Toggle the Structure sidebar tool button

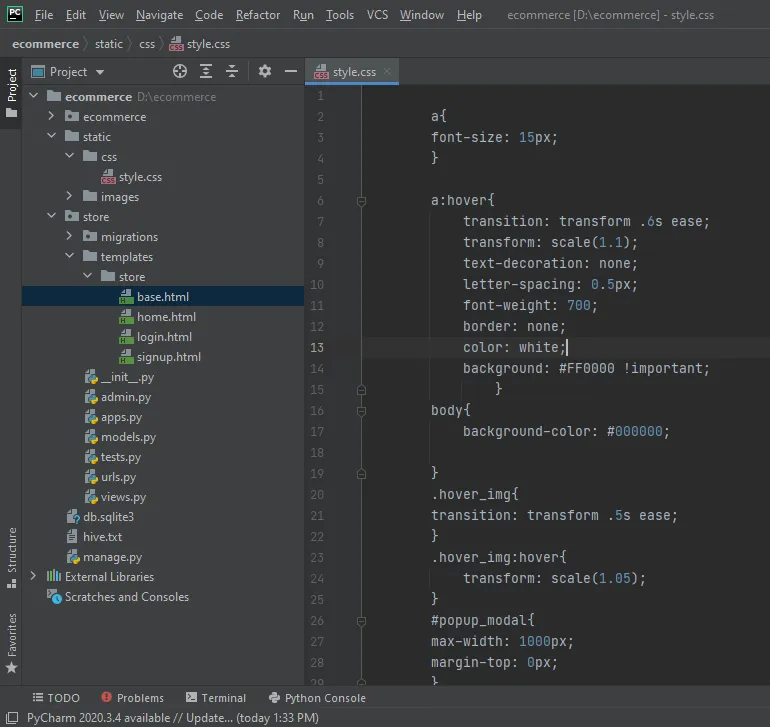11,558
